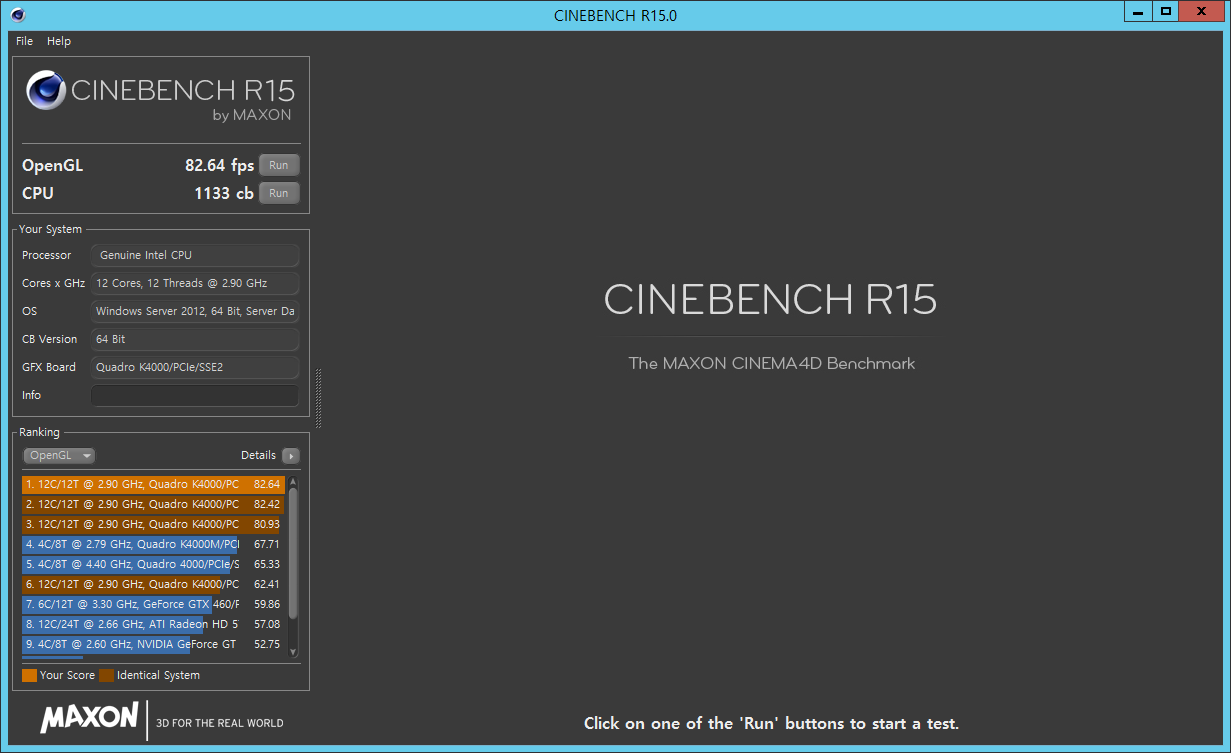The image size is (1231, 753).
Task: Click the Cinebench sphere logo icon
Action: (x=46, y=91)
